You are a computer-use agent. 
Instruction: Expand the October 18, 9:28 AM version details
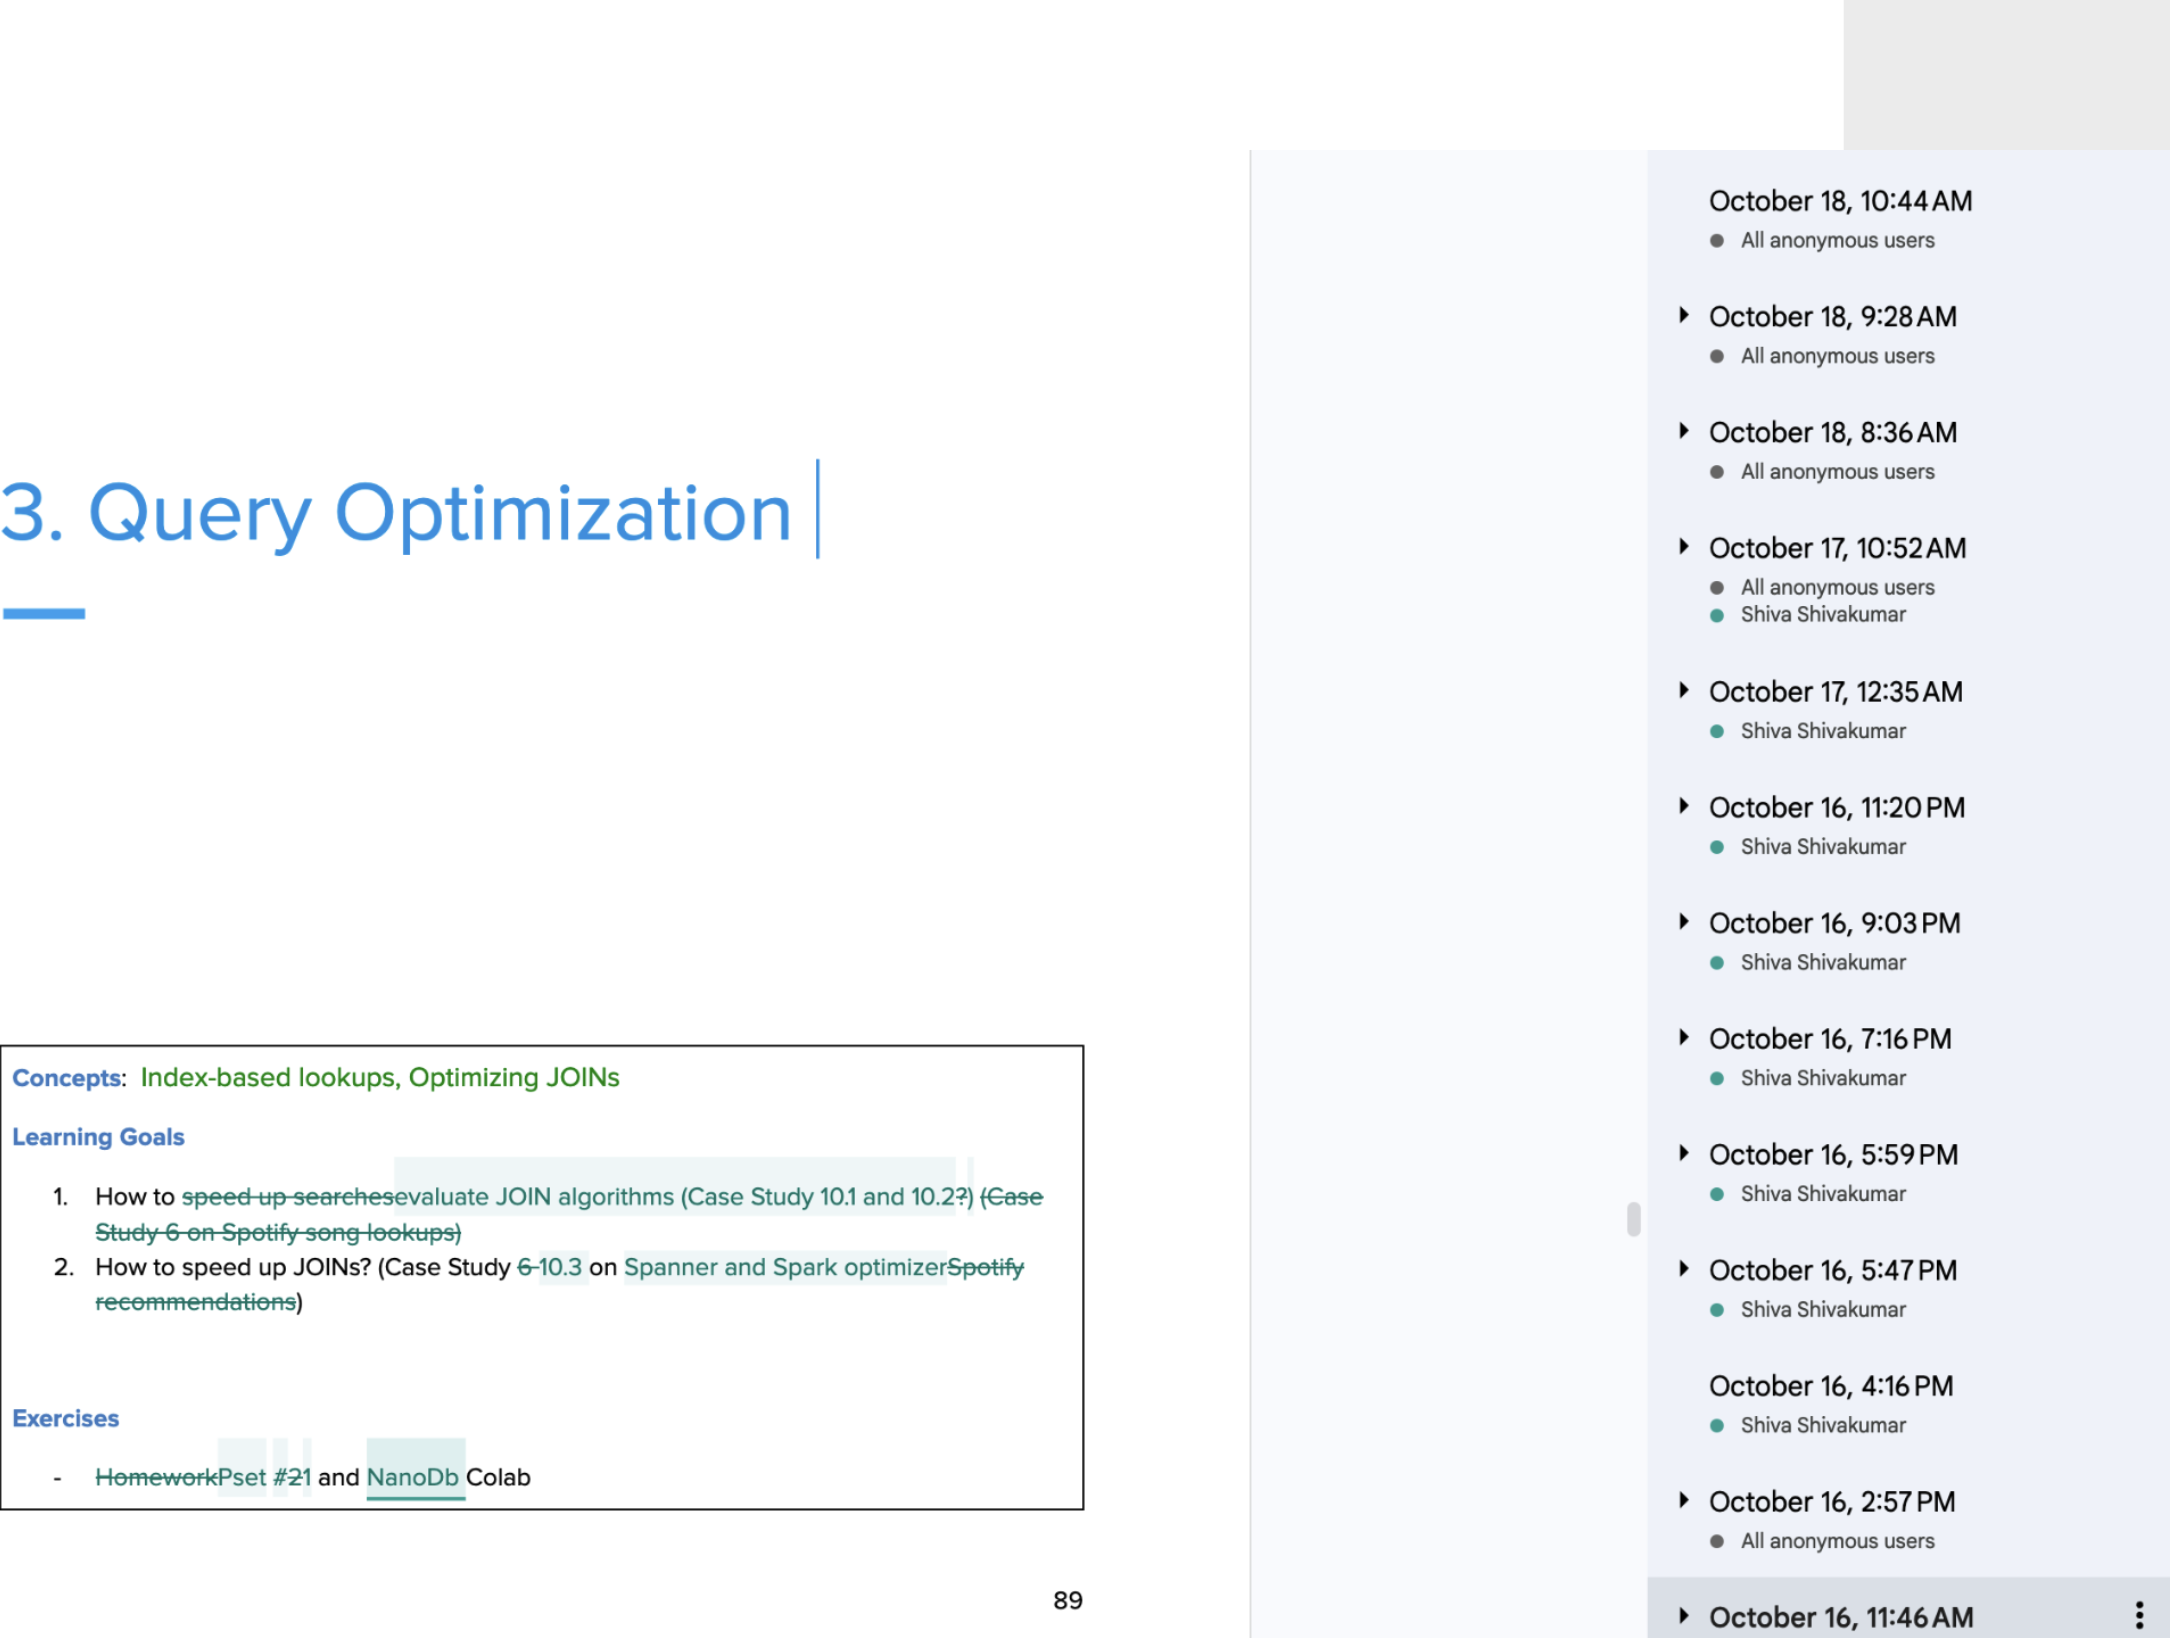(x=1684, y=314)
